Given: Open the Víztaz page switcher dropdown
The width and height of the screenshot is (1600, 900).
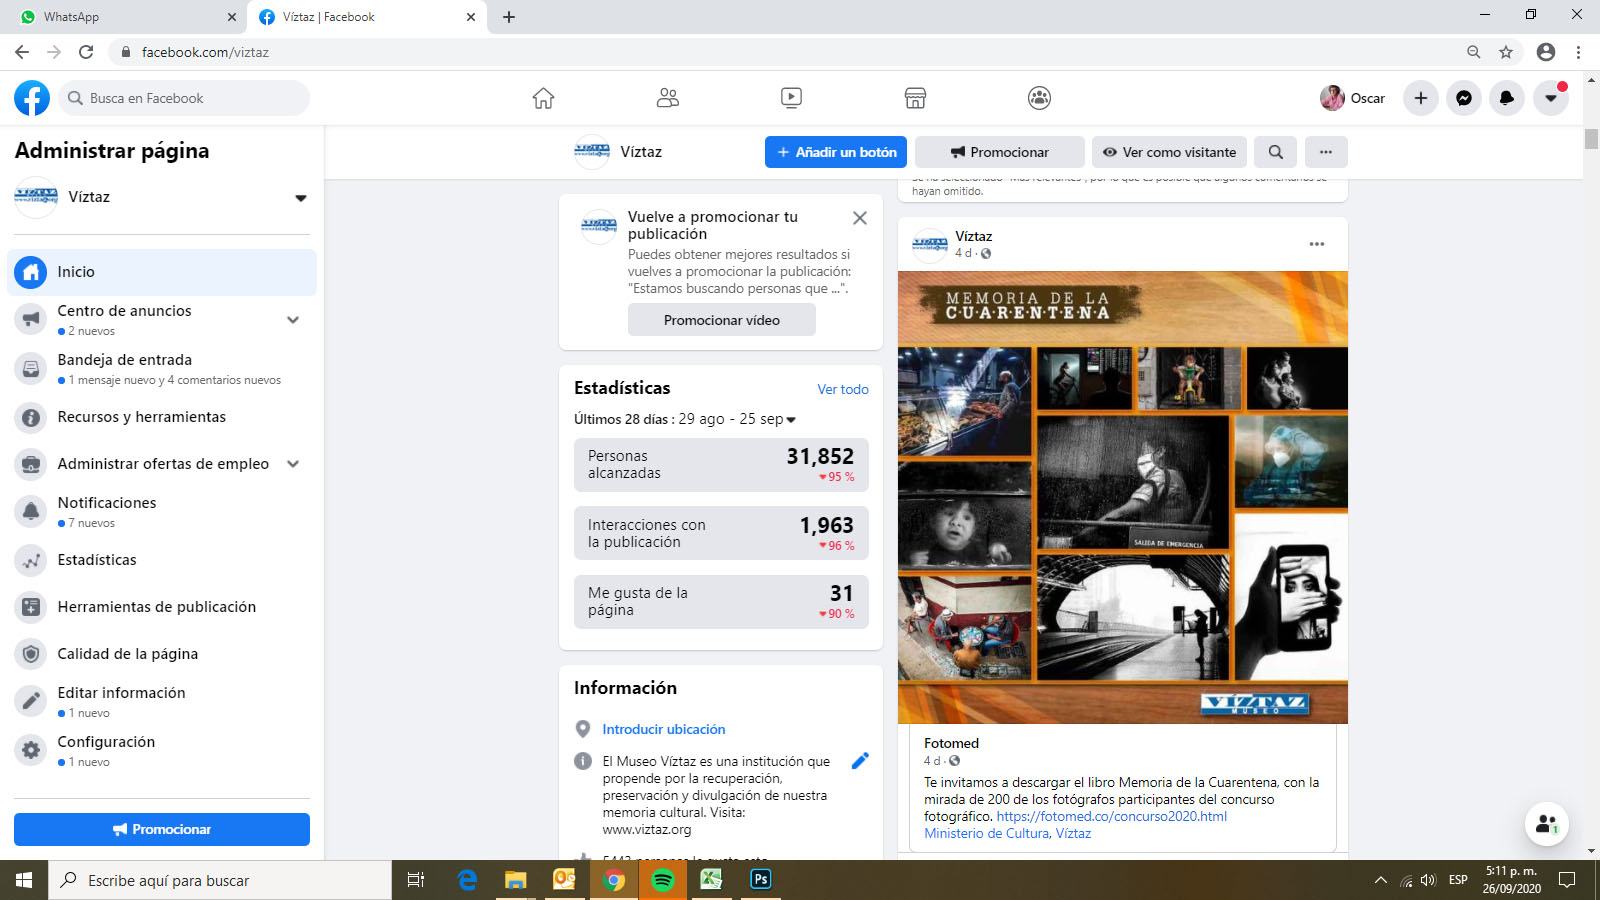Looking at the screenshot, I should 300,198.
